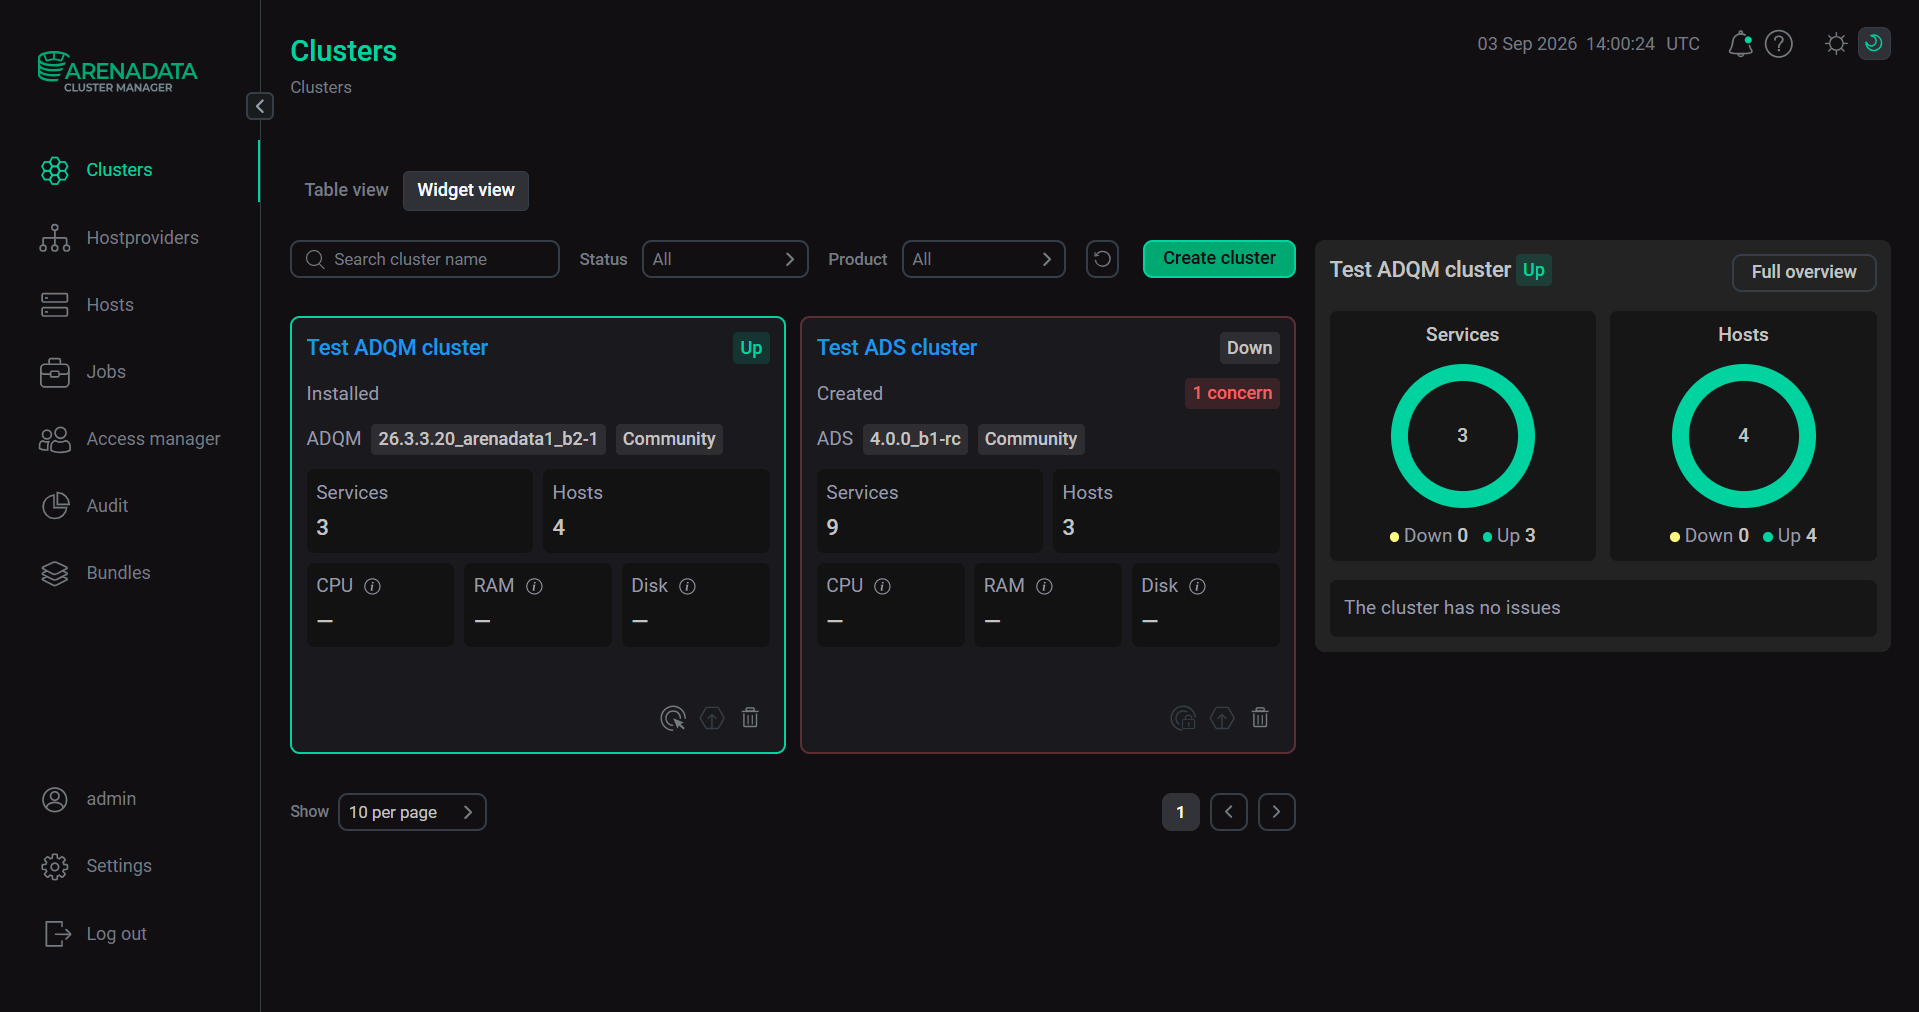Open the Jobs page
The width and height of the screenshot is (1919, 1012).
point(106,372)
